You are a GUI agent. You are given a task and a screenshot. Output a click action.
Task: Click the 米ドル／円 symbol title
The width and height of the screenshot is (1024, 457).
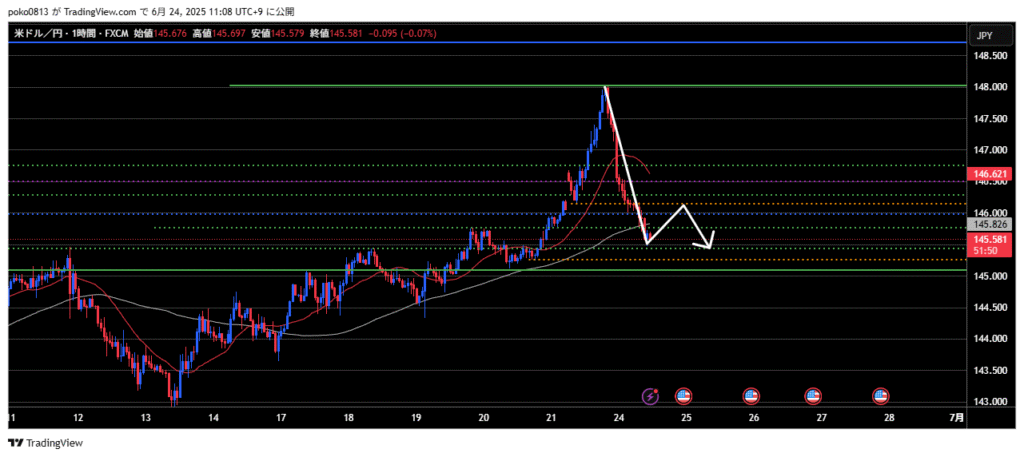point(40,34)
